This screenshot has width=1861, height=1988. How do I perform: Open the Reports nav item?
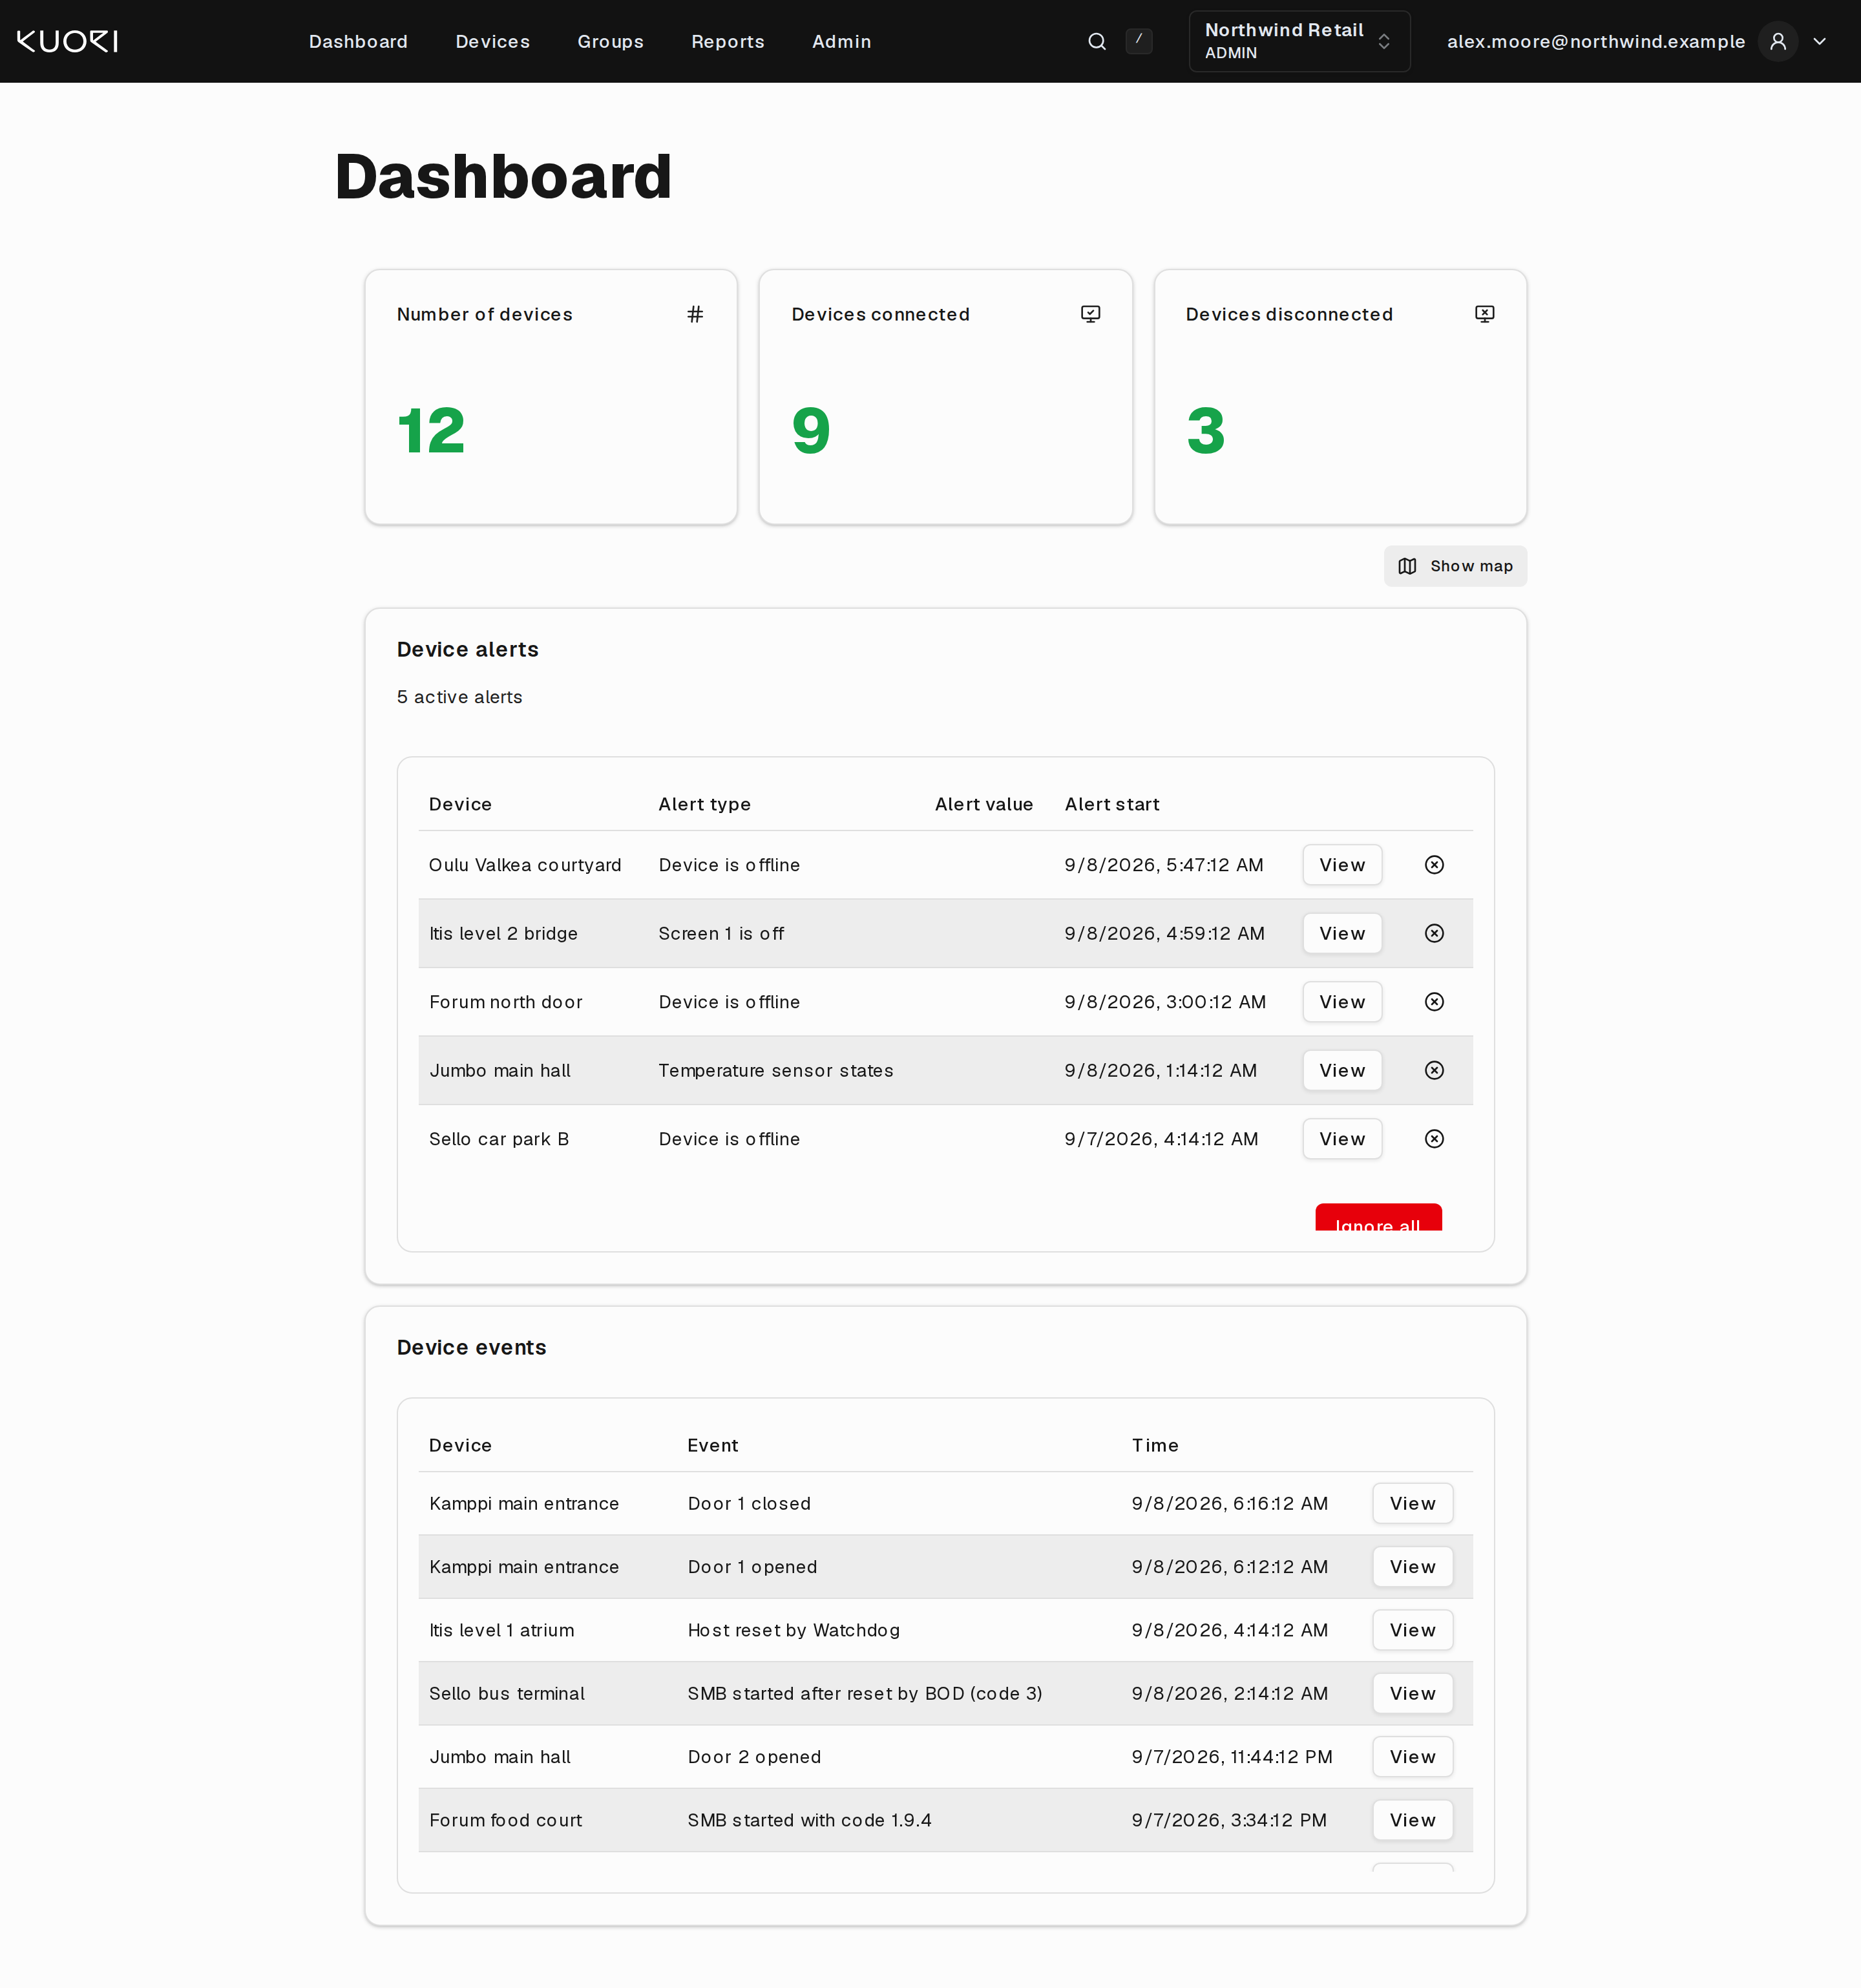pyautogui.click(x=728, y=41)
